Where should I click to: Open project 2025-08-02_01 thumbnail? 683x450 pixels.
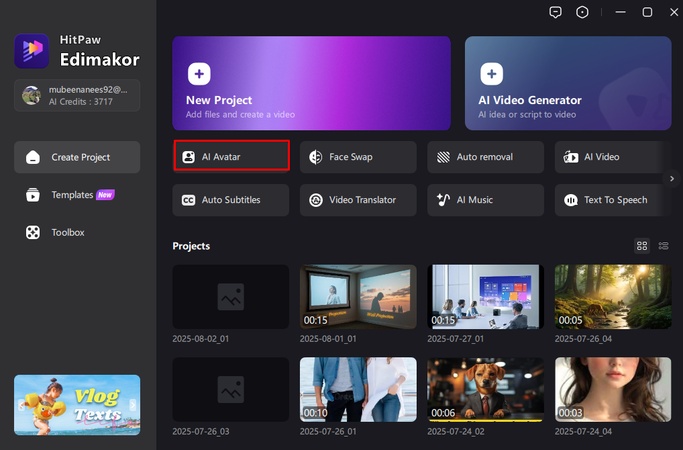(231, 297)
